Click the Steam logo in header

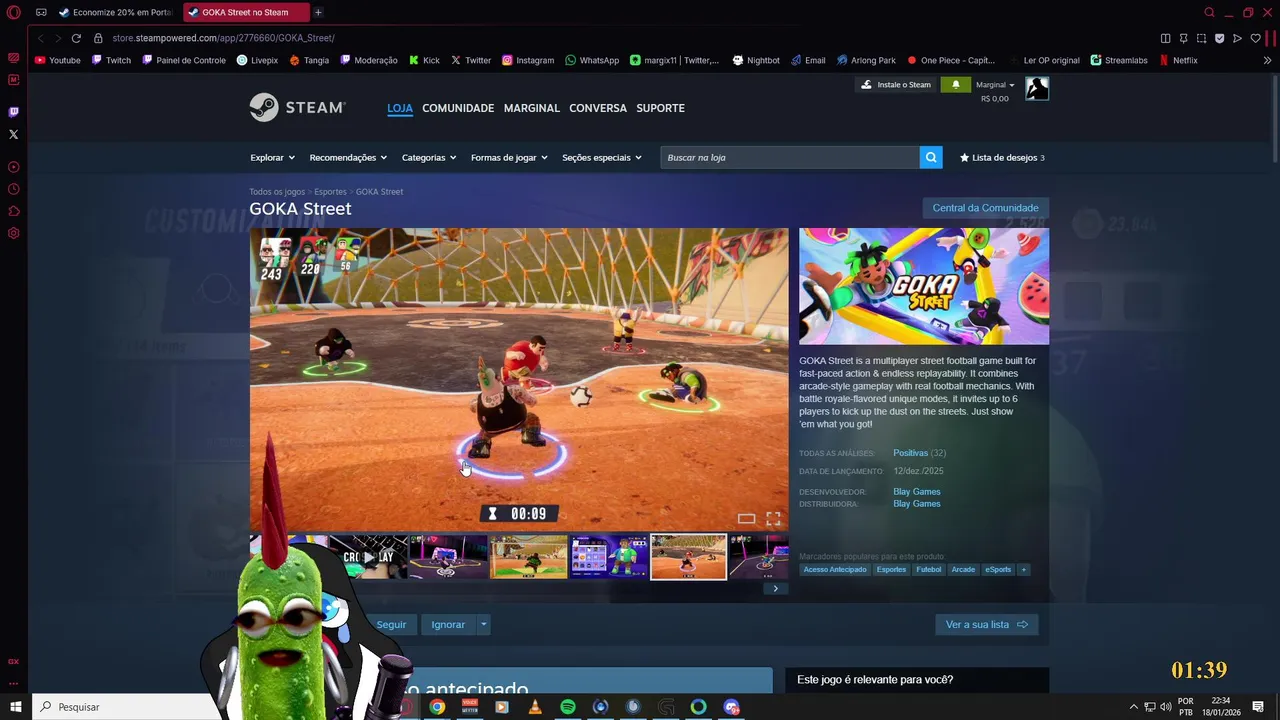point(297,107)
